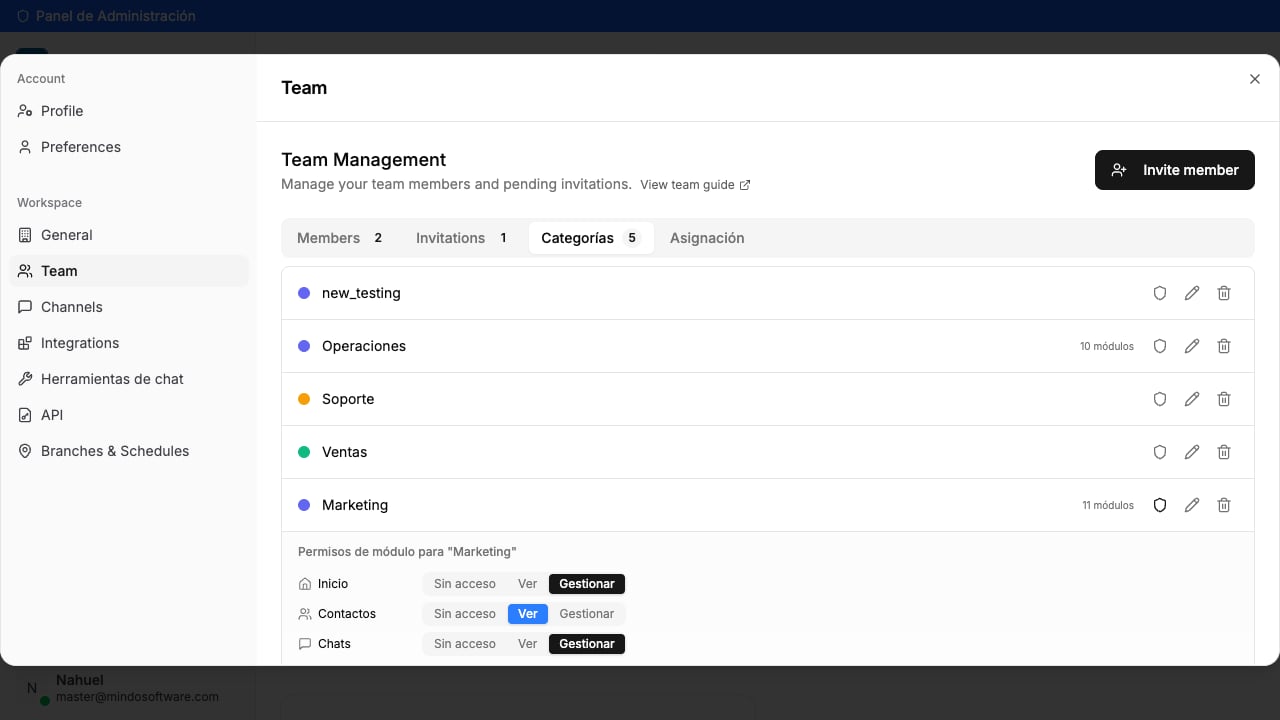Switch to the Invitations tab
The height and width of the screenshot is (720, 1280).
click(462, 238)
